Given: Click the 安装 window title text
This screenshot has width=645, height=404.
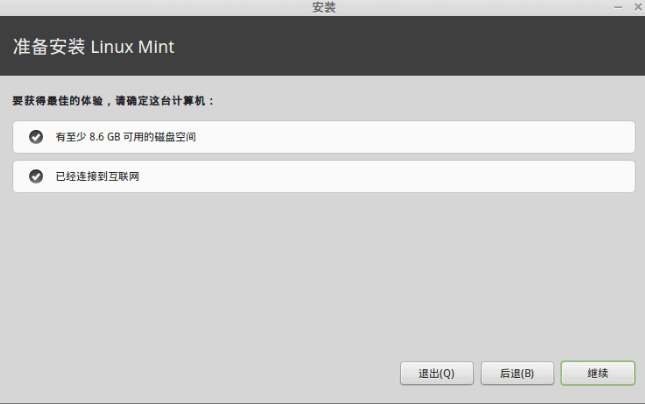Looking at the screenshot, I should (322, 7).
